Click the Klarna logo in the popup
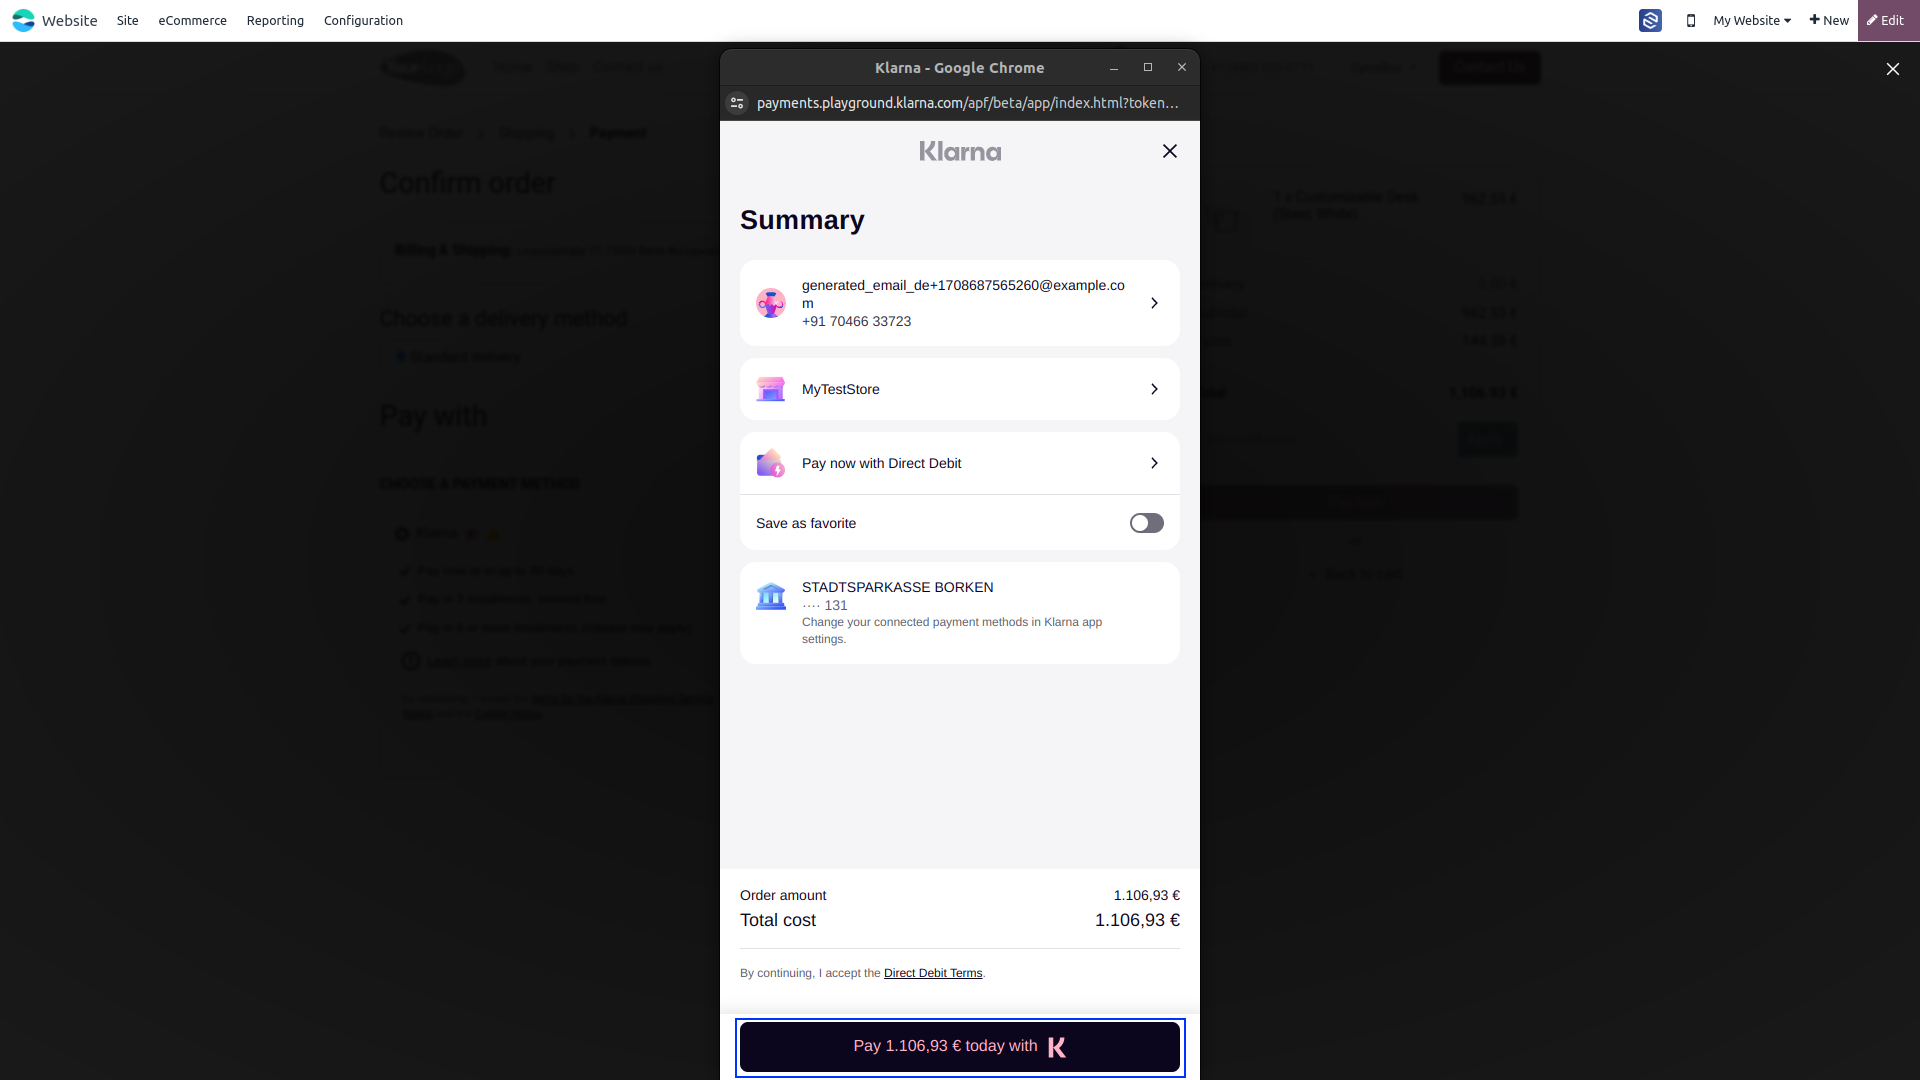 tap(960, 151)
